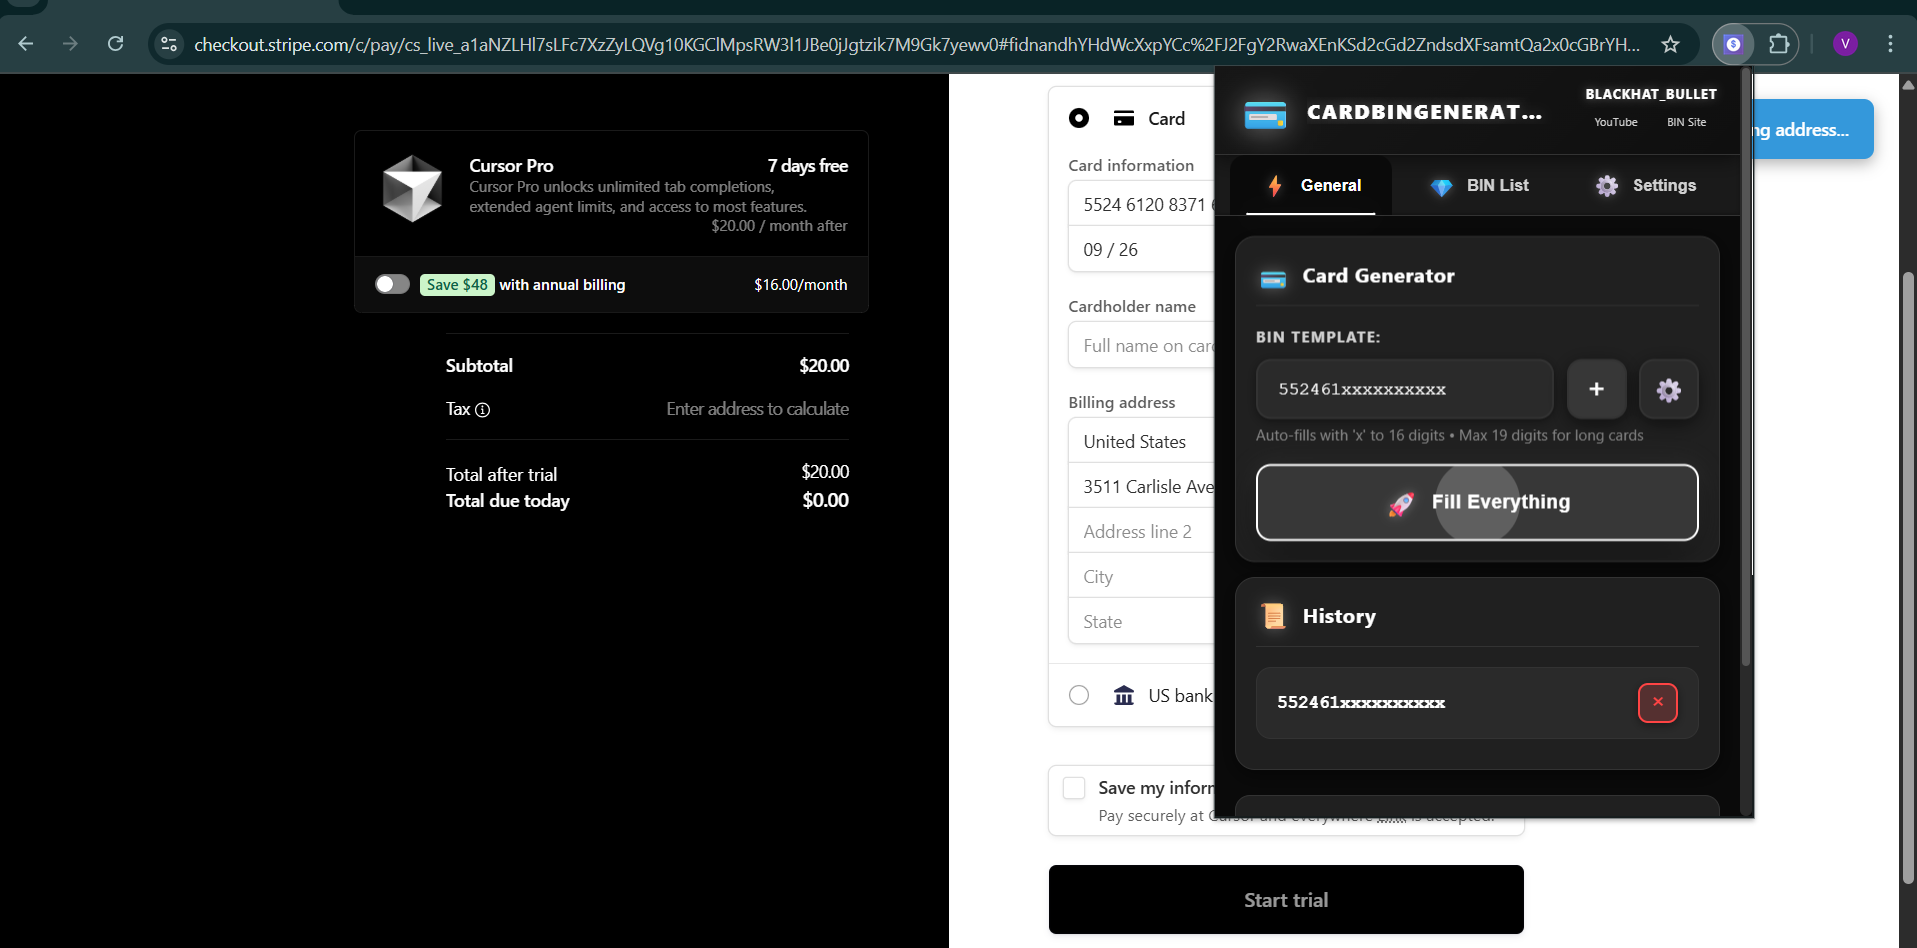The image size is (1917, 948).
Task: Bookmark this page with the star icon
Action: pyautogui.click(x=1670, y=44)
